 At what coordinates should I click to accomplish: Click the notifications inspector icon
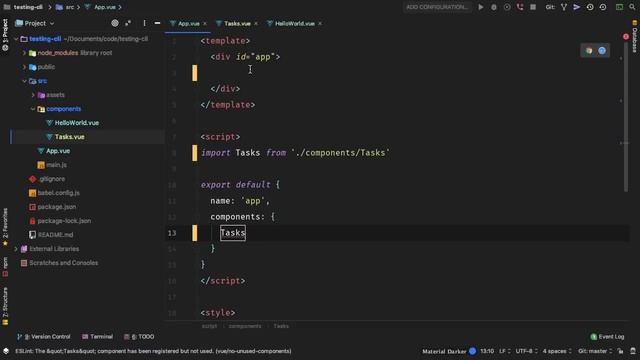tap(633, 351)
